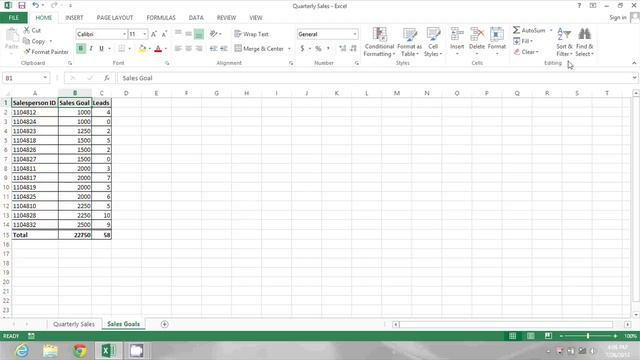Apply Comma Style
The height and width of the screenshot is (360, 640).
click(328, 49)
